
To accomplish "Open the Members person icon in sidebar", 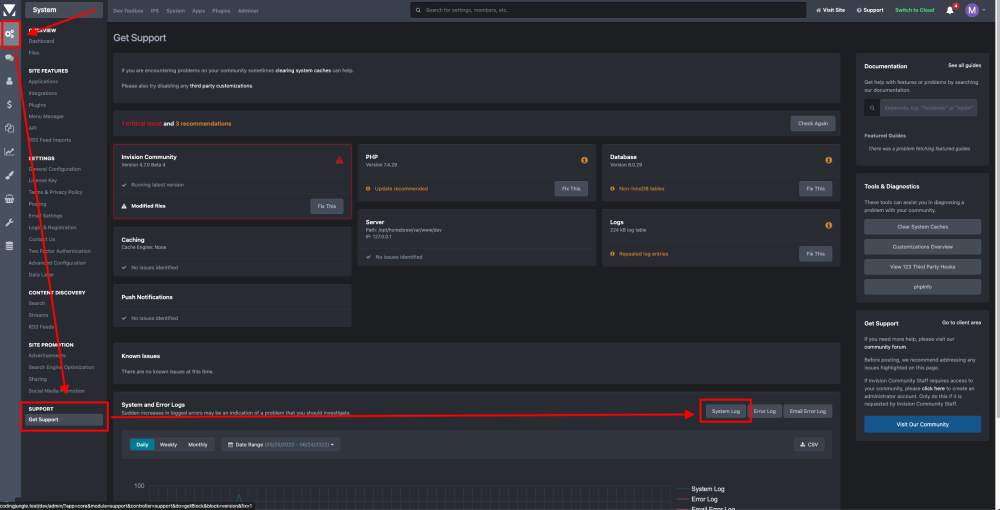I will [x=9, y=81].
